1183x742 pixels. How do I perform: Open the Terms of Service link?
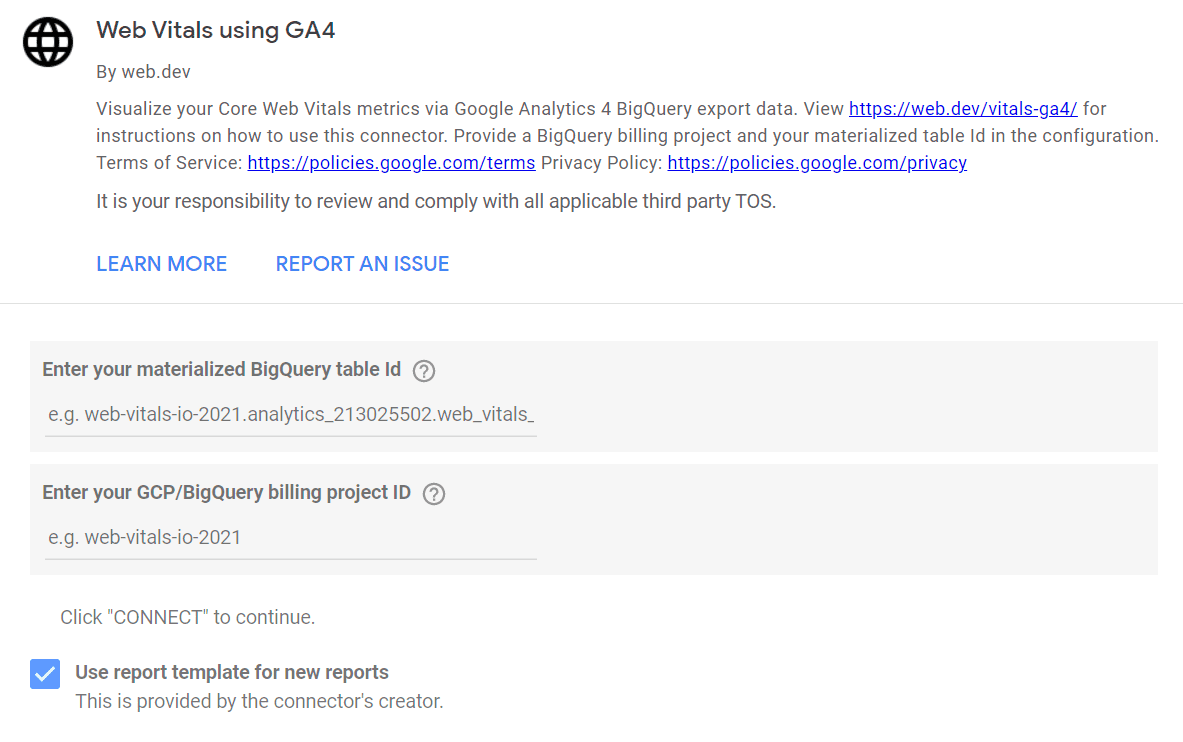(x=390, y=162)
